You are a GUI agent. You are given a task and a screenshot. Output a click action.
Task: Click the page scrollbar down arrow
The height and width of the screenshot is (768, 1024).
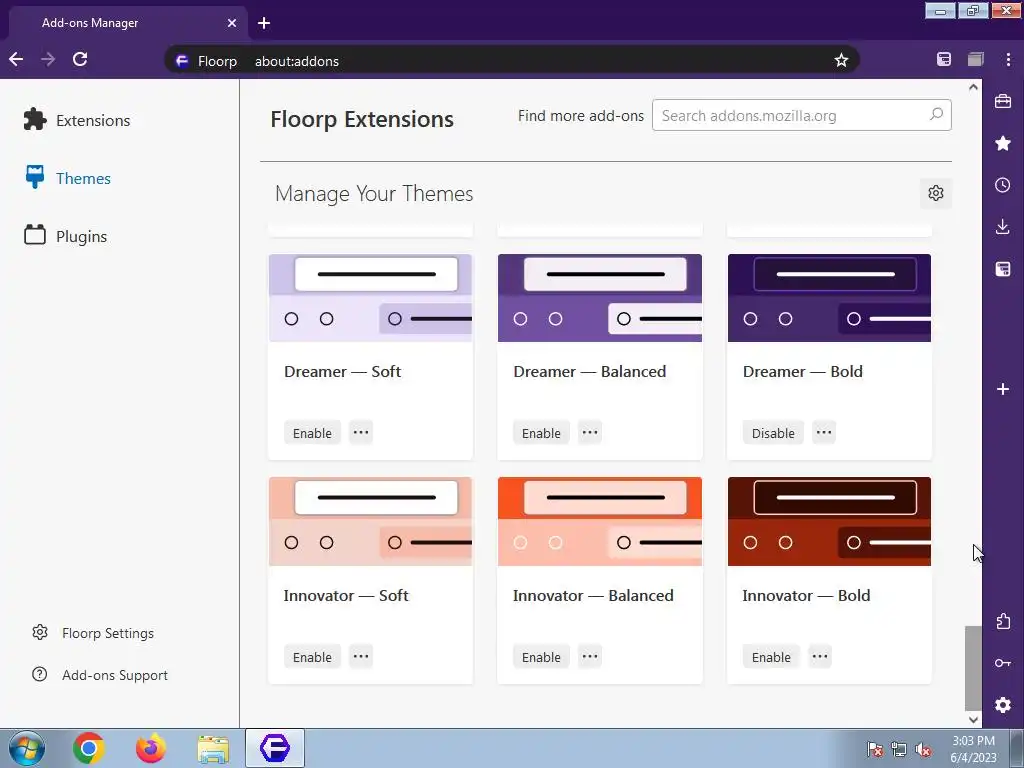pos(974,720)
